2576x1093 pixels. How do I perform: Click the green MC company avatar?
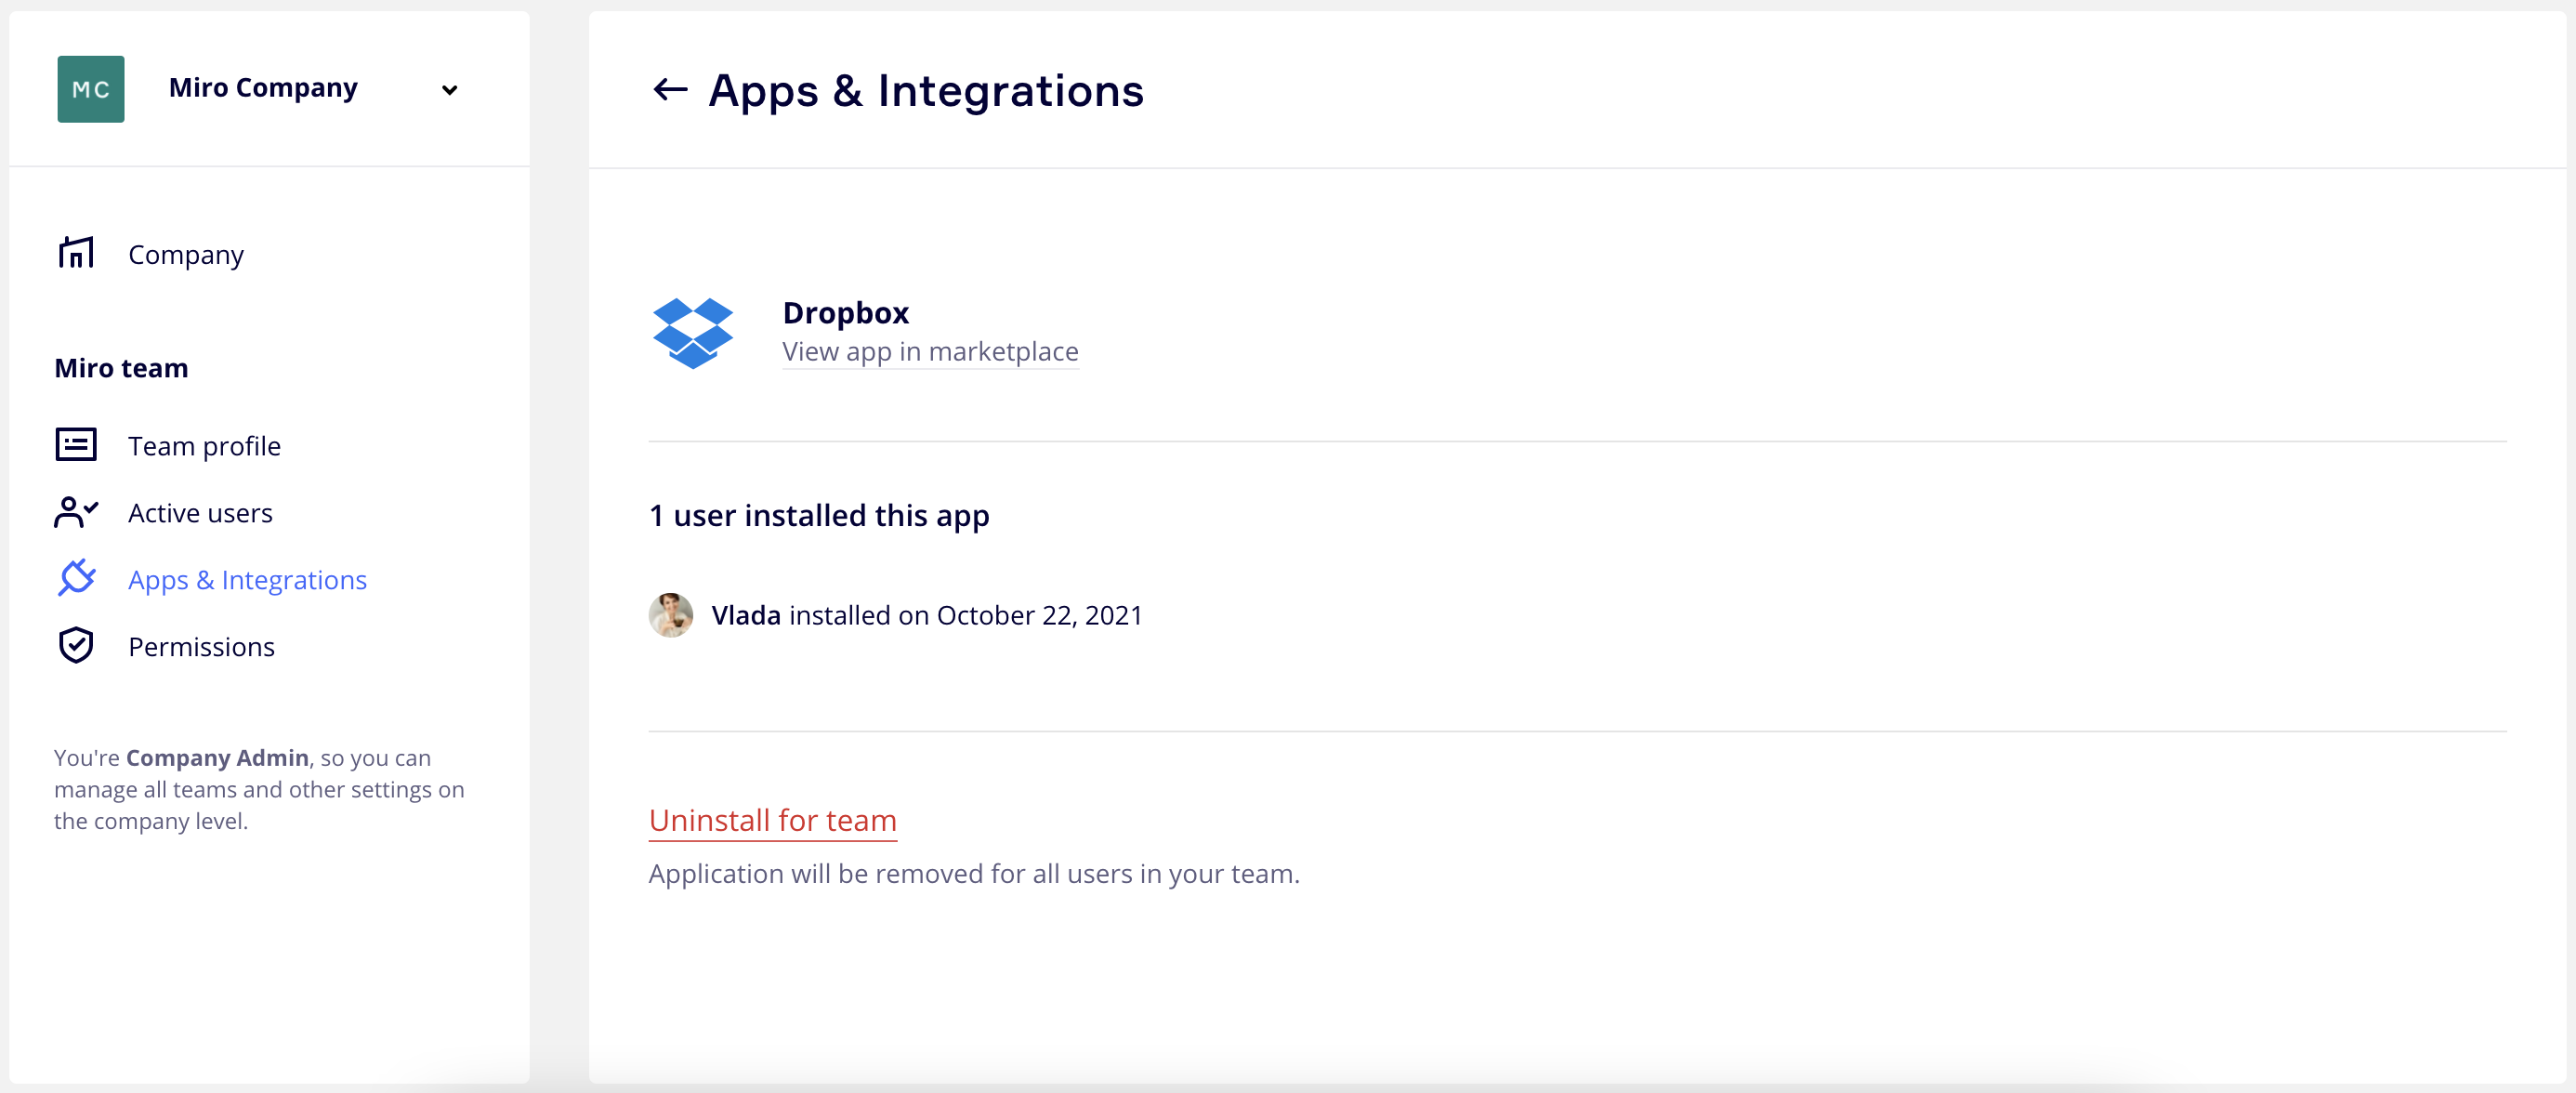point(91,89)
